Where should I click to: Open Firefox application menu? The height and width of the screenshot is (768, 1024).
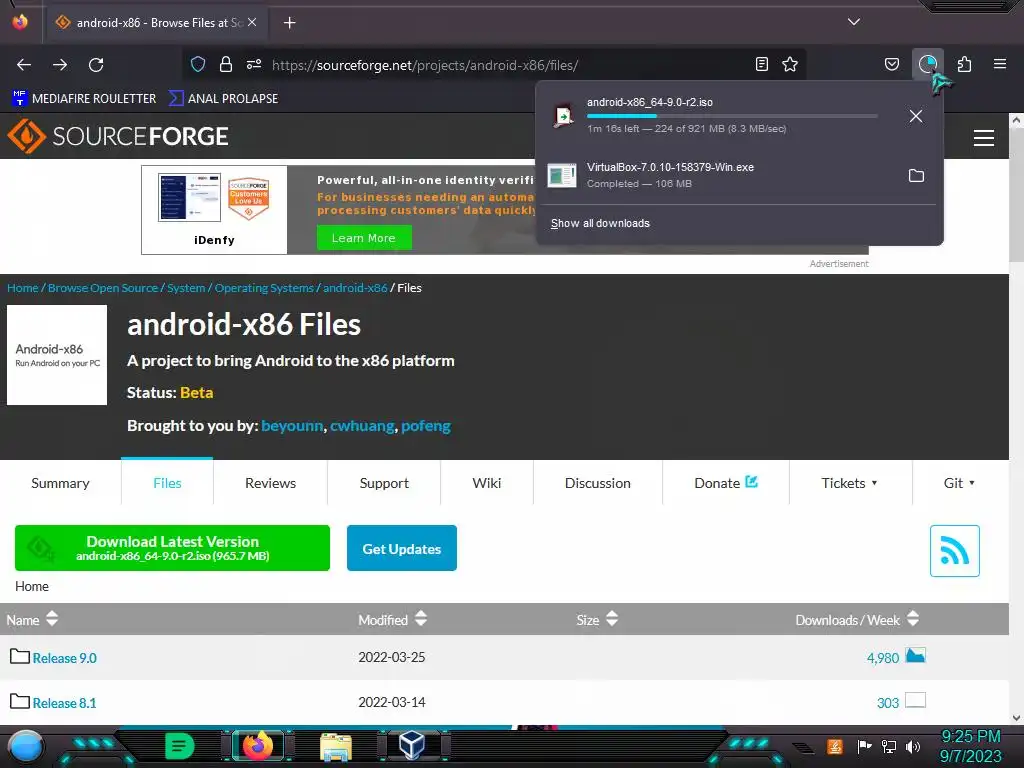click(x=1000, y=64)
